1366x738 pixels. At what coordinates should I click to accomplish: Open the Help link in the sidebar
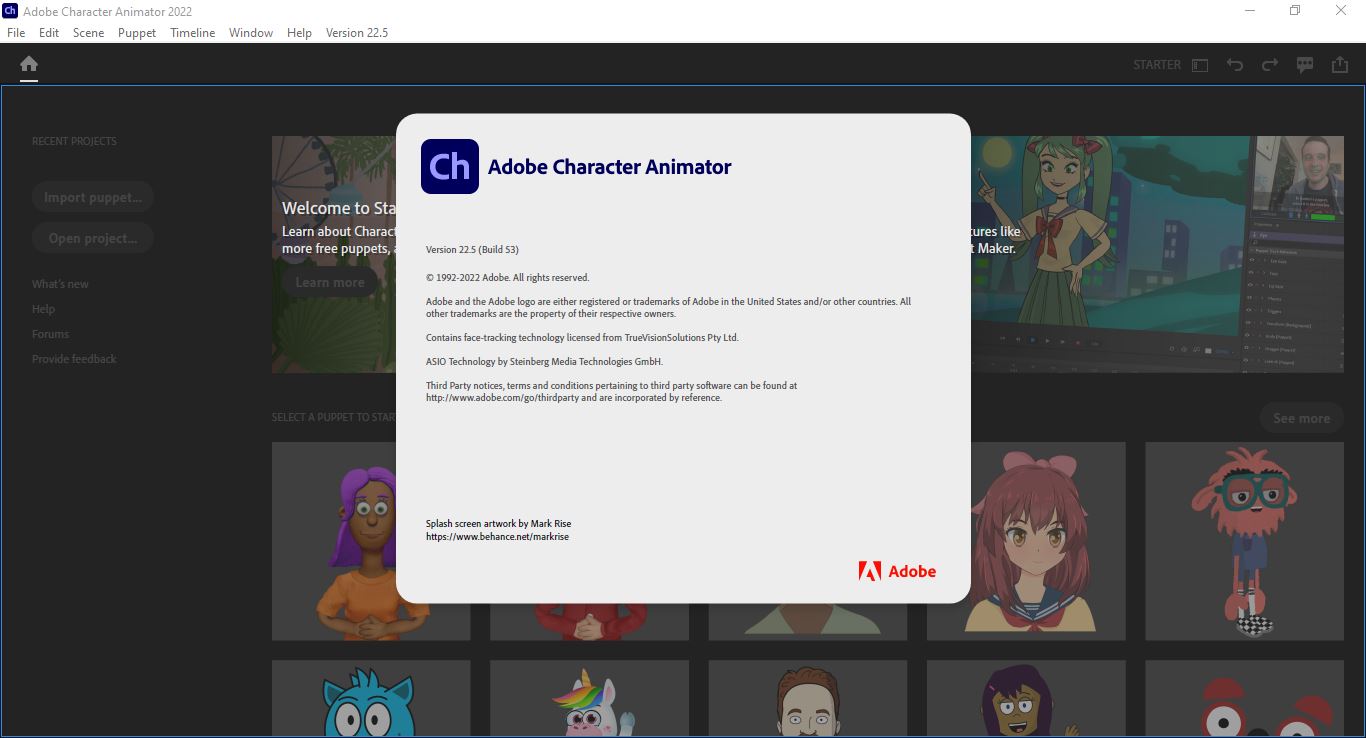pyautogui.click(x=43, y=309)
